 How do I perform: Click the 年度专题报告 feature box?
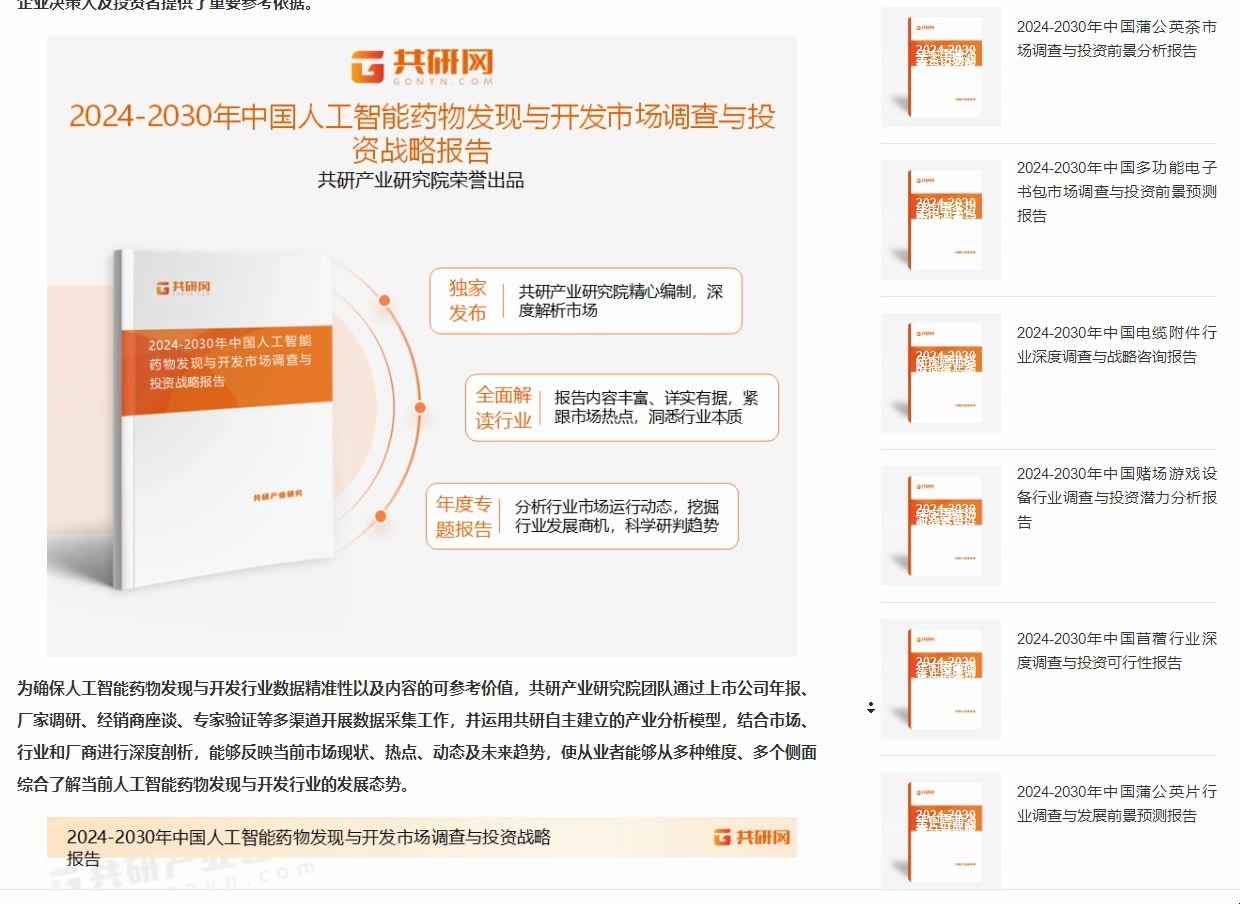(x=582, y=516)
